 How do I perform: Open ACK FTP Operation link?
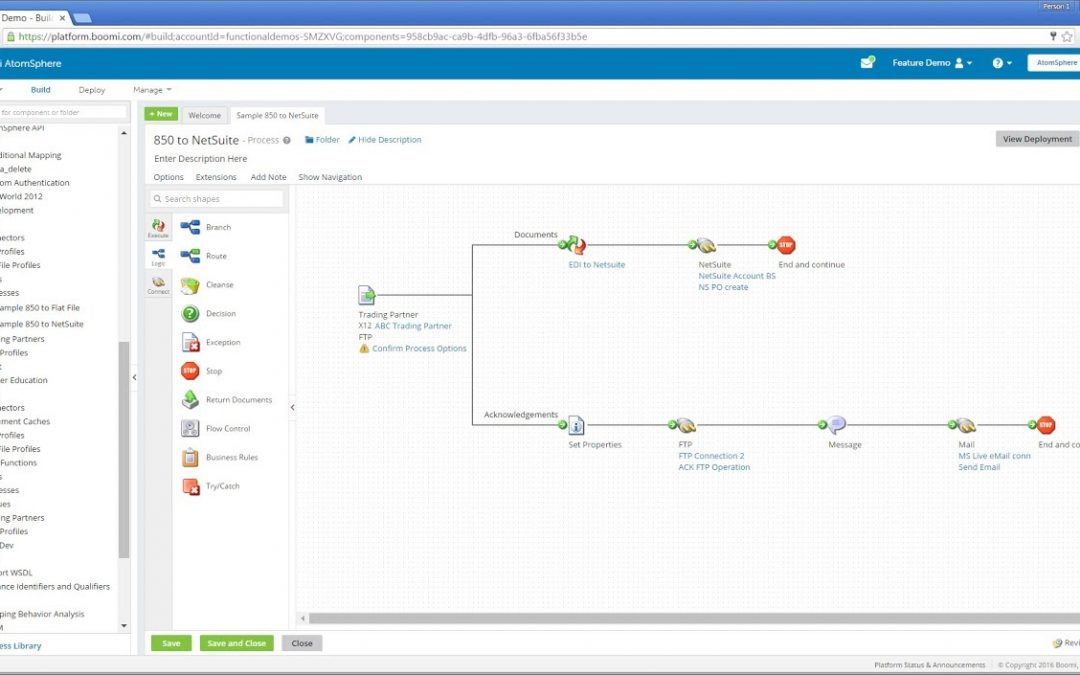pyautogui.click(x=714, y=467)
